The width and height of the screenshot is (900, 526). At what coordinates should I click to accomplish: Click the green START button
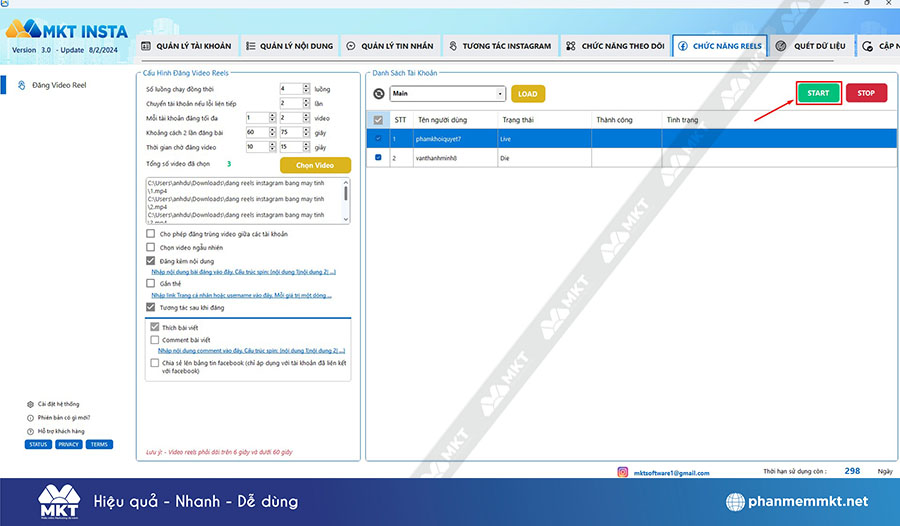click(x=818, y=93)
